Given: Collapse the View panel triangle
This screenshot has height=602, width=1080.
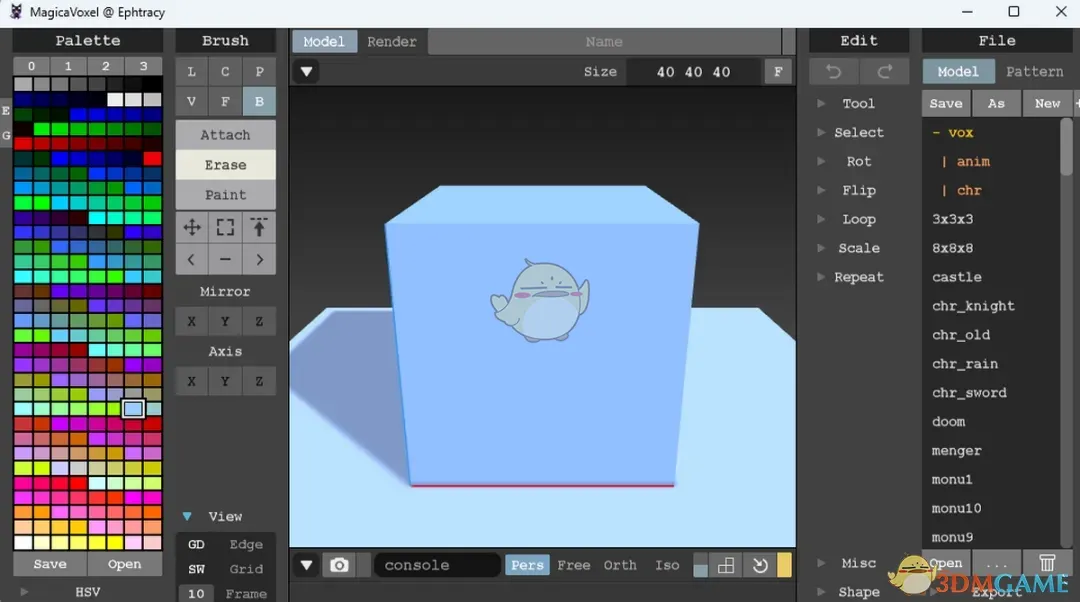Looking at the screenshot, I should point(186,516).
